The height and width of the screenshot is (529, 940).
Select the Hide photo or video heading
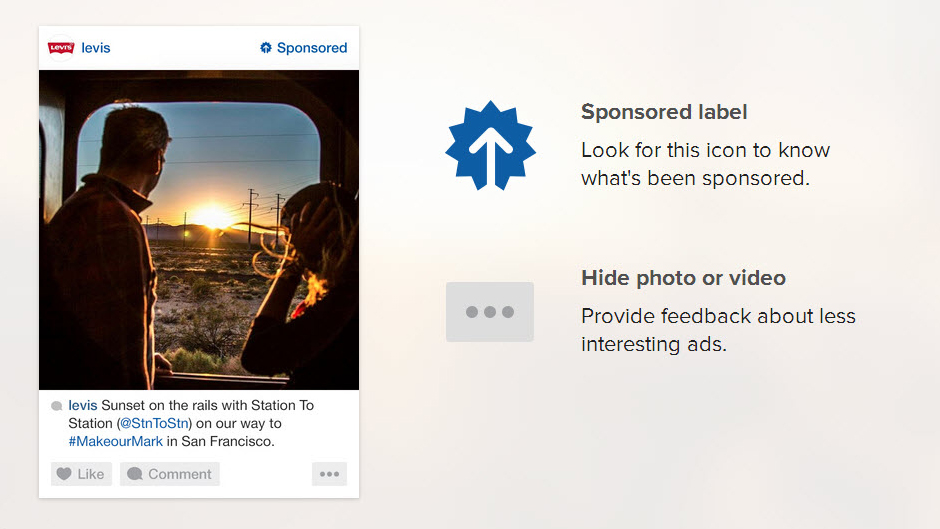(683, 278)
